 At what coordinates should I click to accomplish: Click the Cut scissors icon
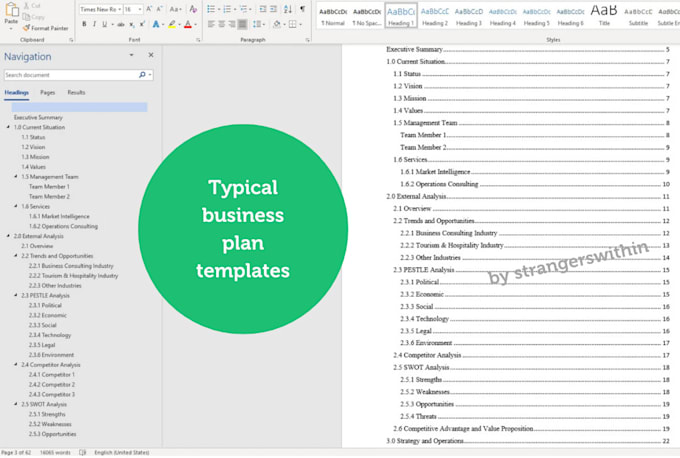point(26,6)
